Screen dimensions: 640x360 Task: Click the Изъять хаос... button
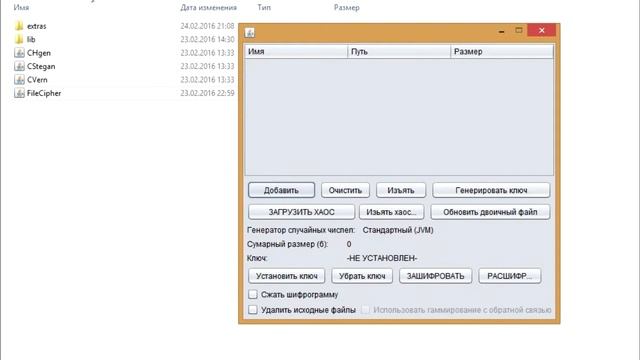coord(391,212)
